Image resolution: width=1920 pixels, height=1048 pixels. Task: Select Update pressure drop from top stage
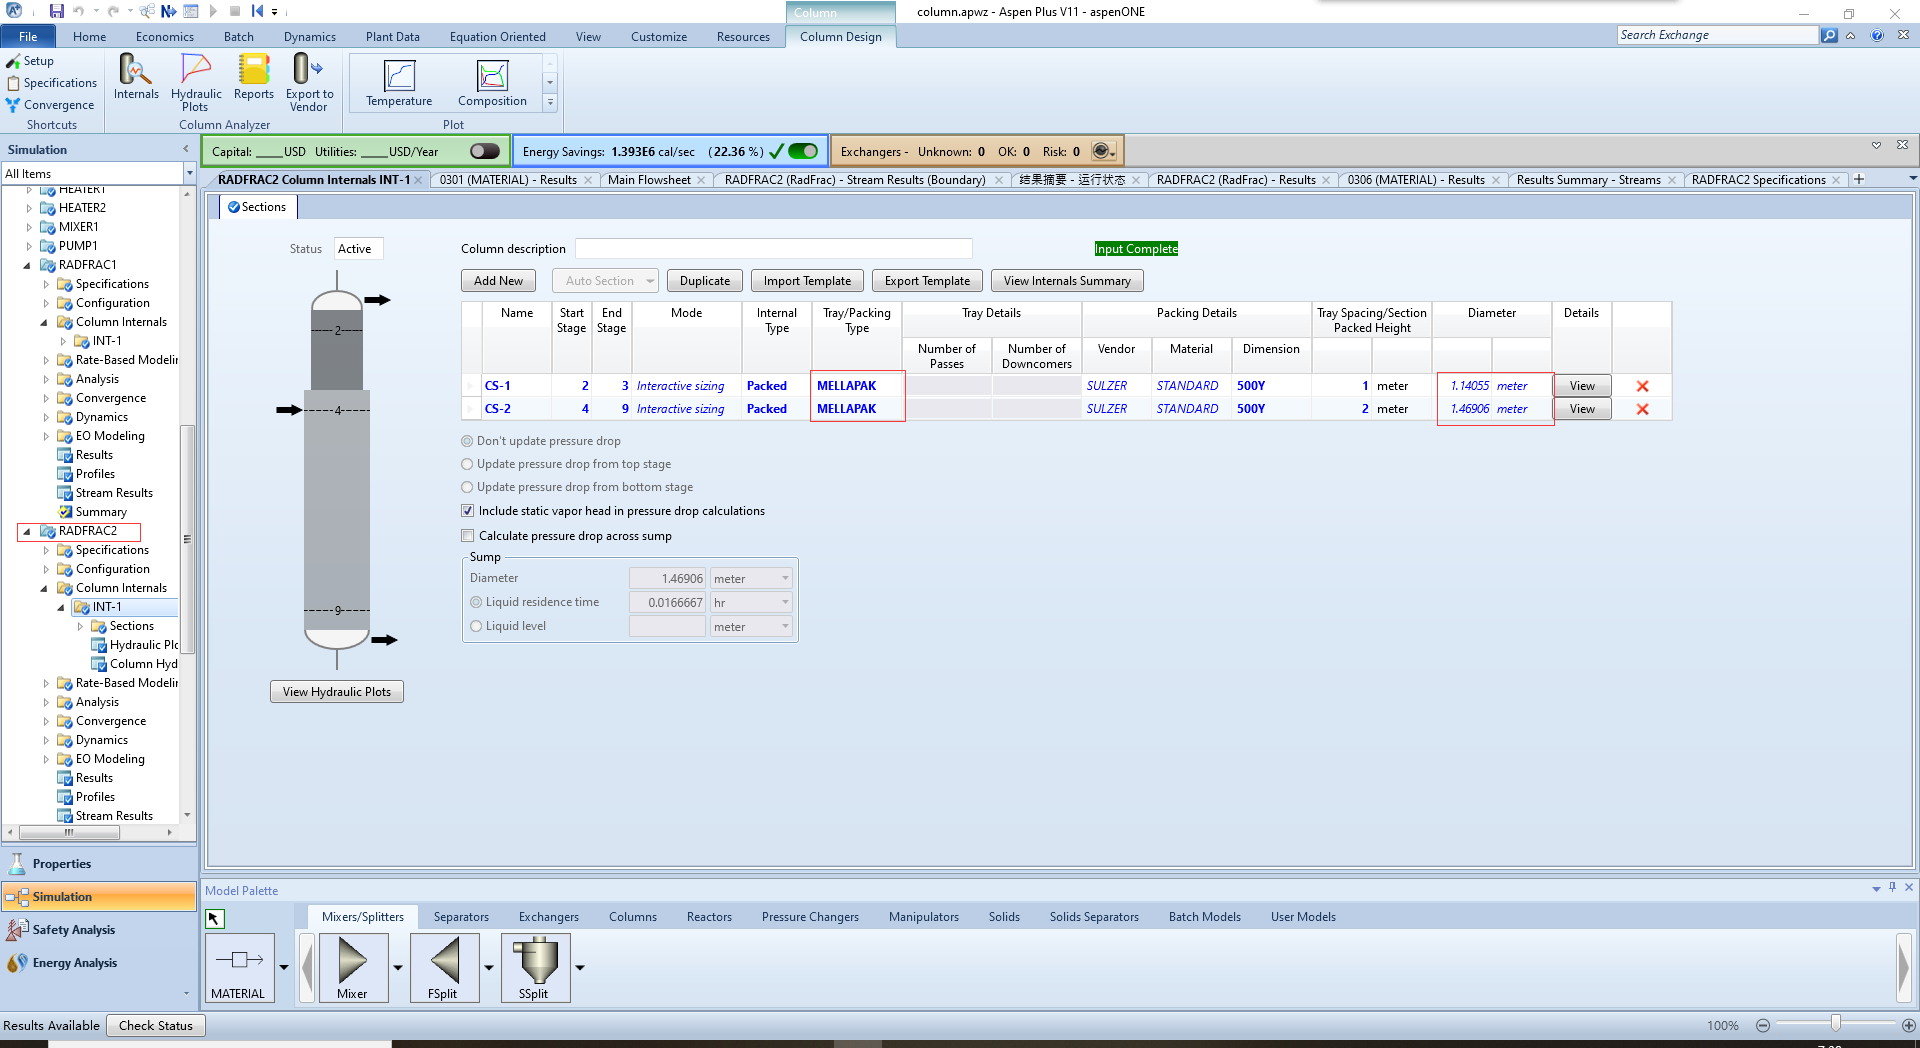(467, 464)
